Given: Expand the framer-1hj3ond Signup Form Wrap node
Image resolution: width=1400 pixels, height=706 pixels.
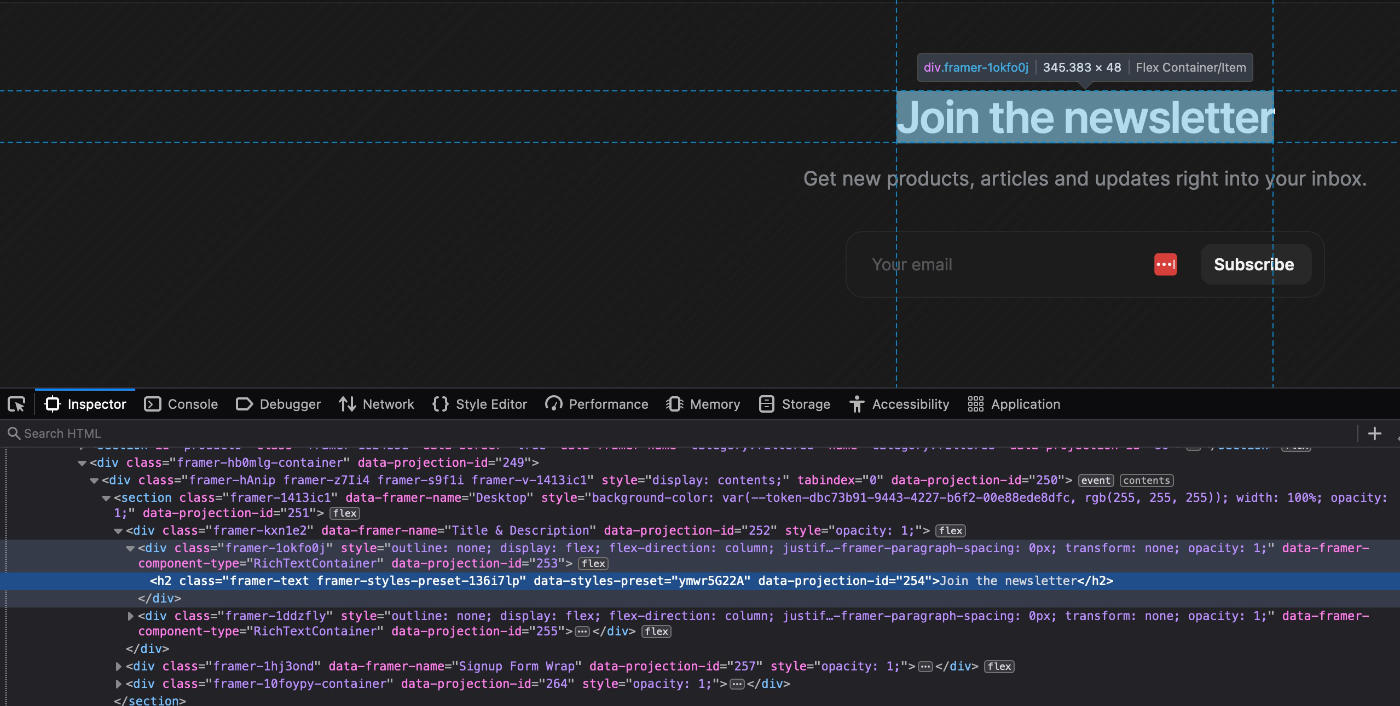Looking at the screenshot, I should [x=119, y=667].
